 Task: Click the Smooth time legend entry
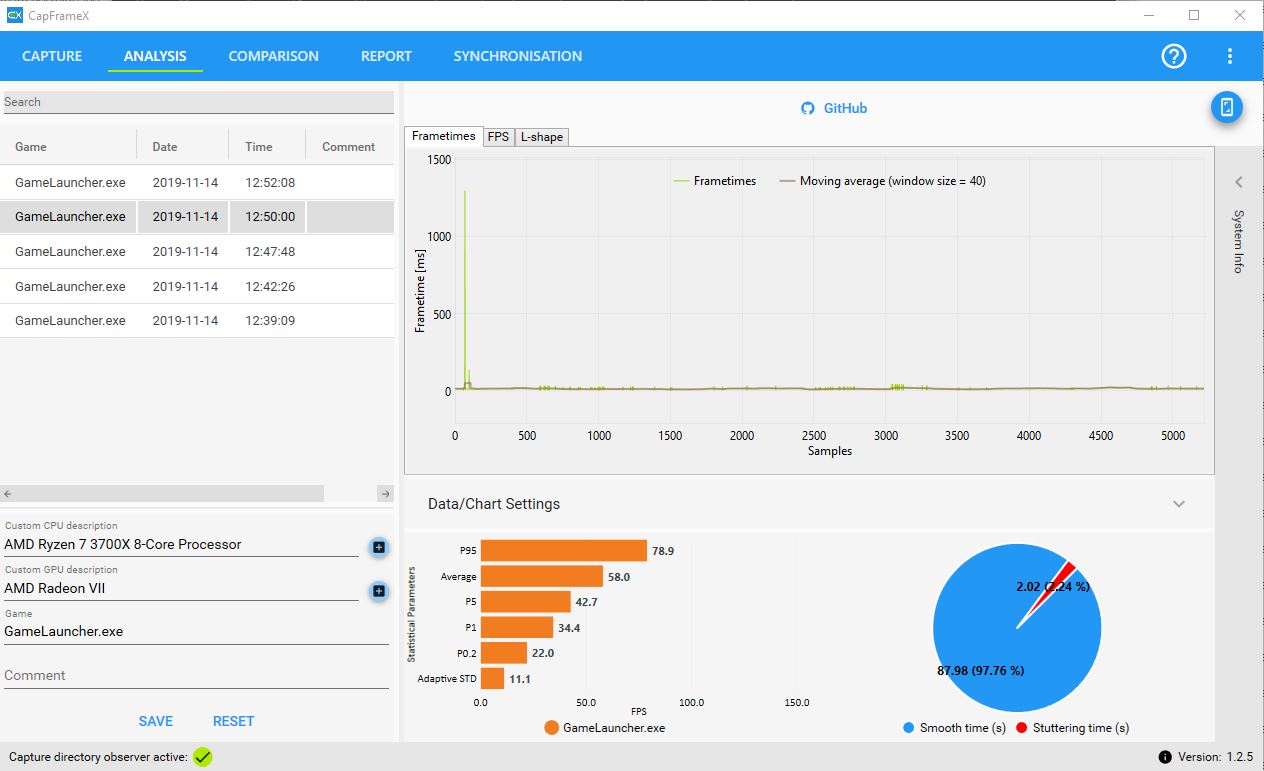[x=954, y=728]
